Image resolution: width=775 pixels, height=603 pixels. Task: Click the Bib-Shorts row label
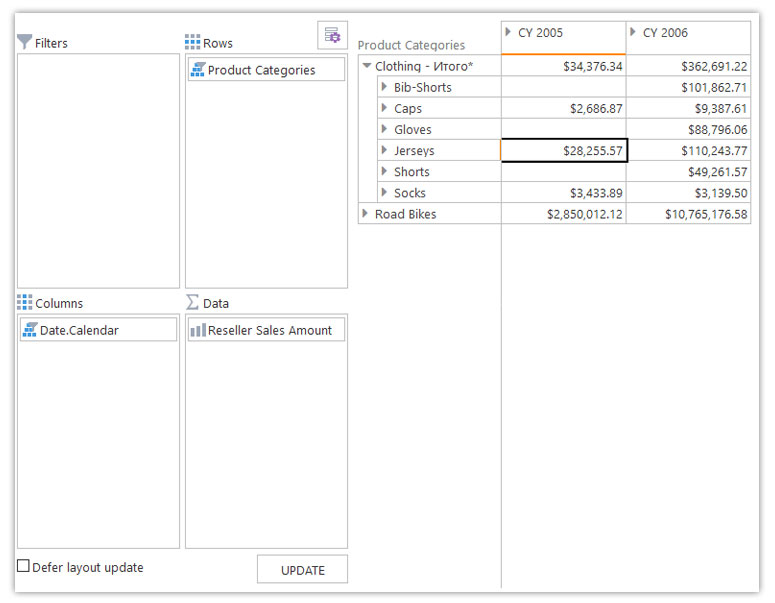[423, 87]
